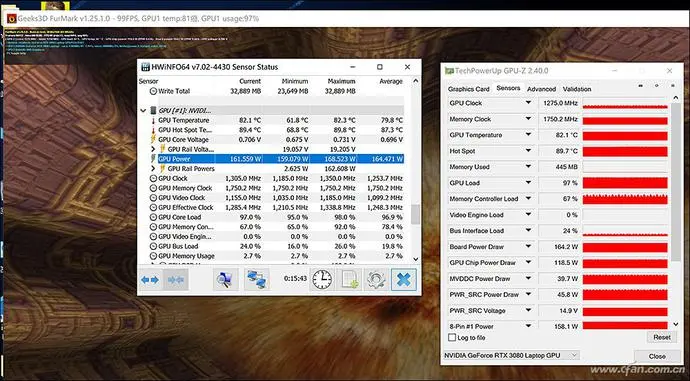Viewport: 690px width, 381px height.
Task: Open the Advanced tab in GPU-Z
Action: [541, 89]
